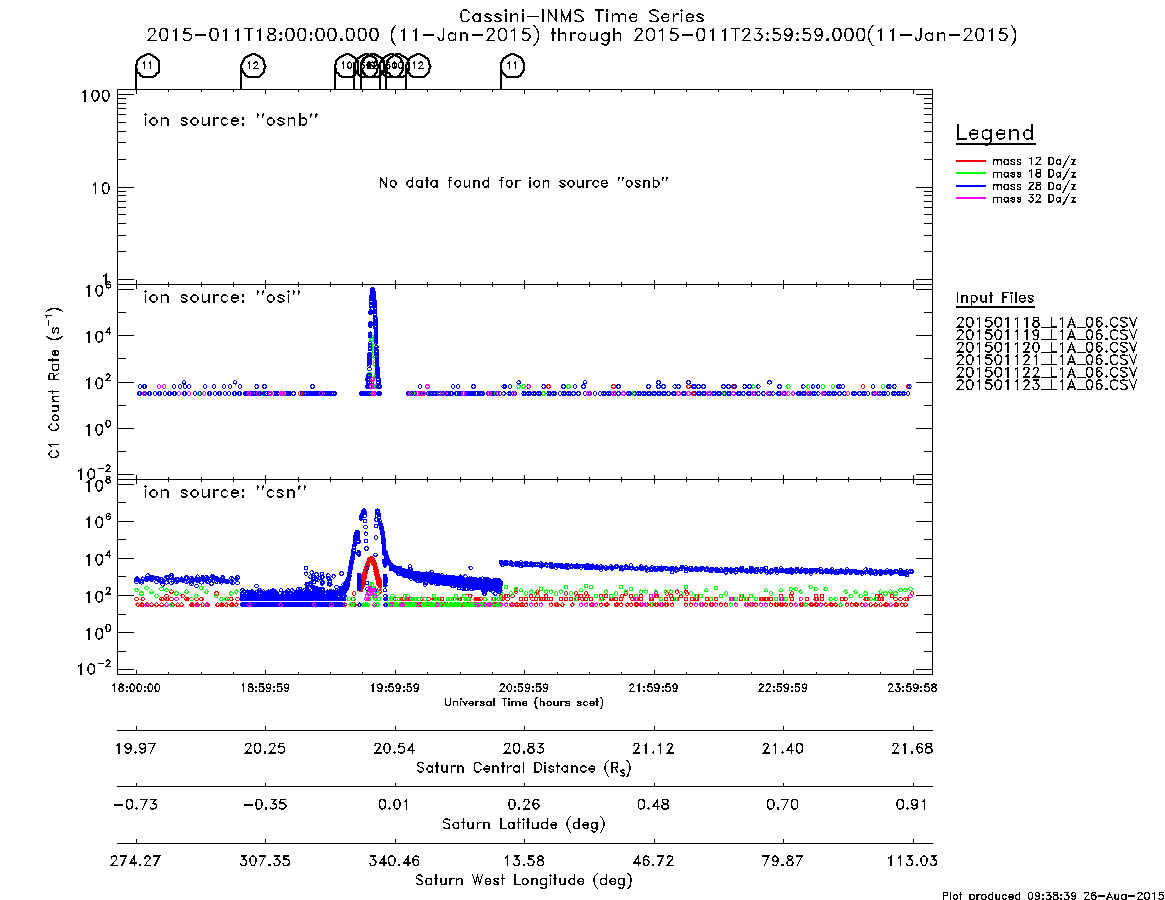
Task: Click the latitude value 0.26
Action: (524, 805)
